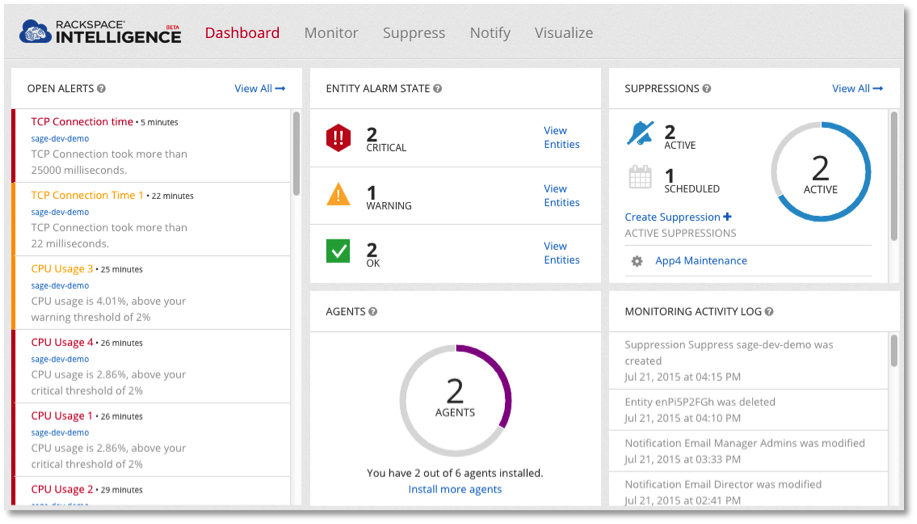
Task: Click the 'ACTIVE SUPPRESSIONS' label
Action: [x=680, y=233]
